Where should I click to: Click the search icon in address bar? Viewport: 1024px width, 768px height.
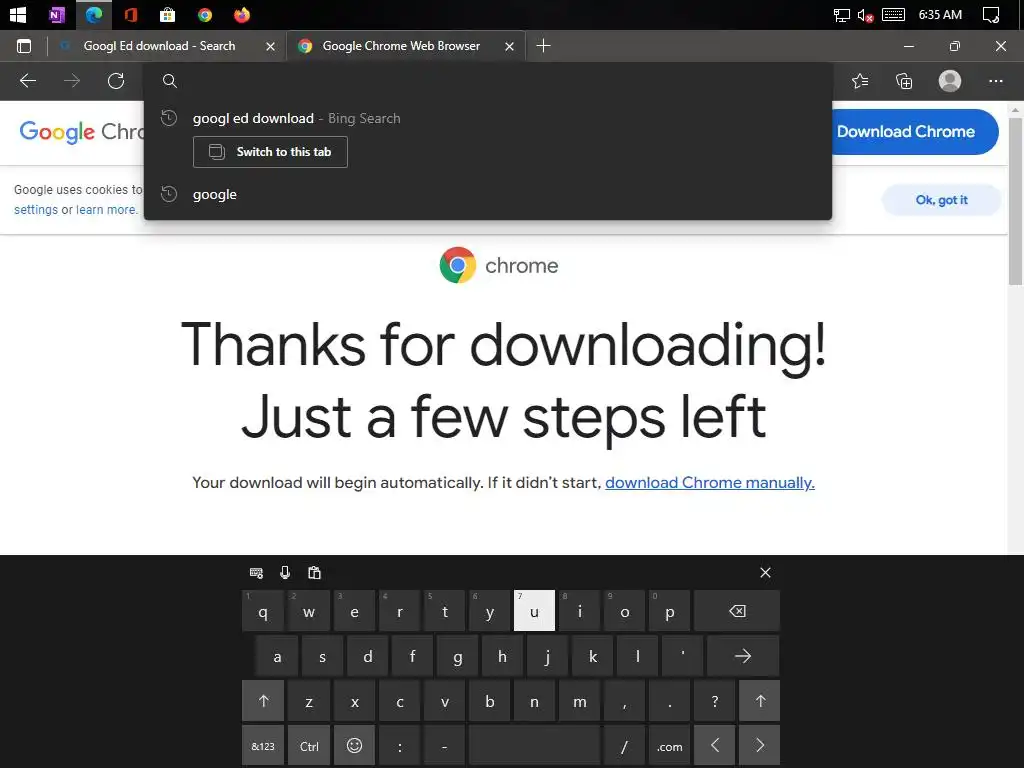click(170, 81)
